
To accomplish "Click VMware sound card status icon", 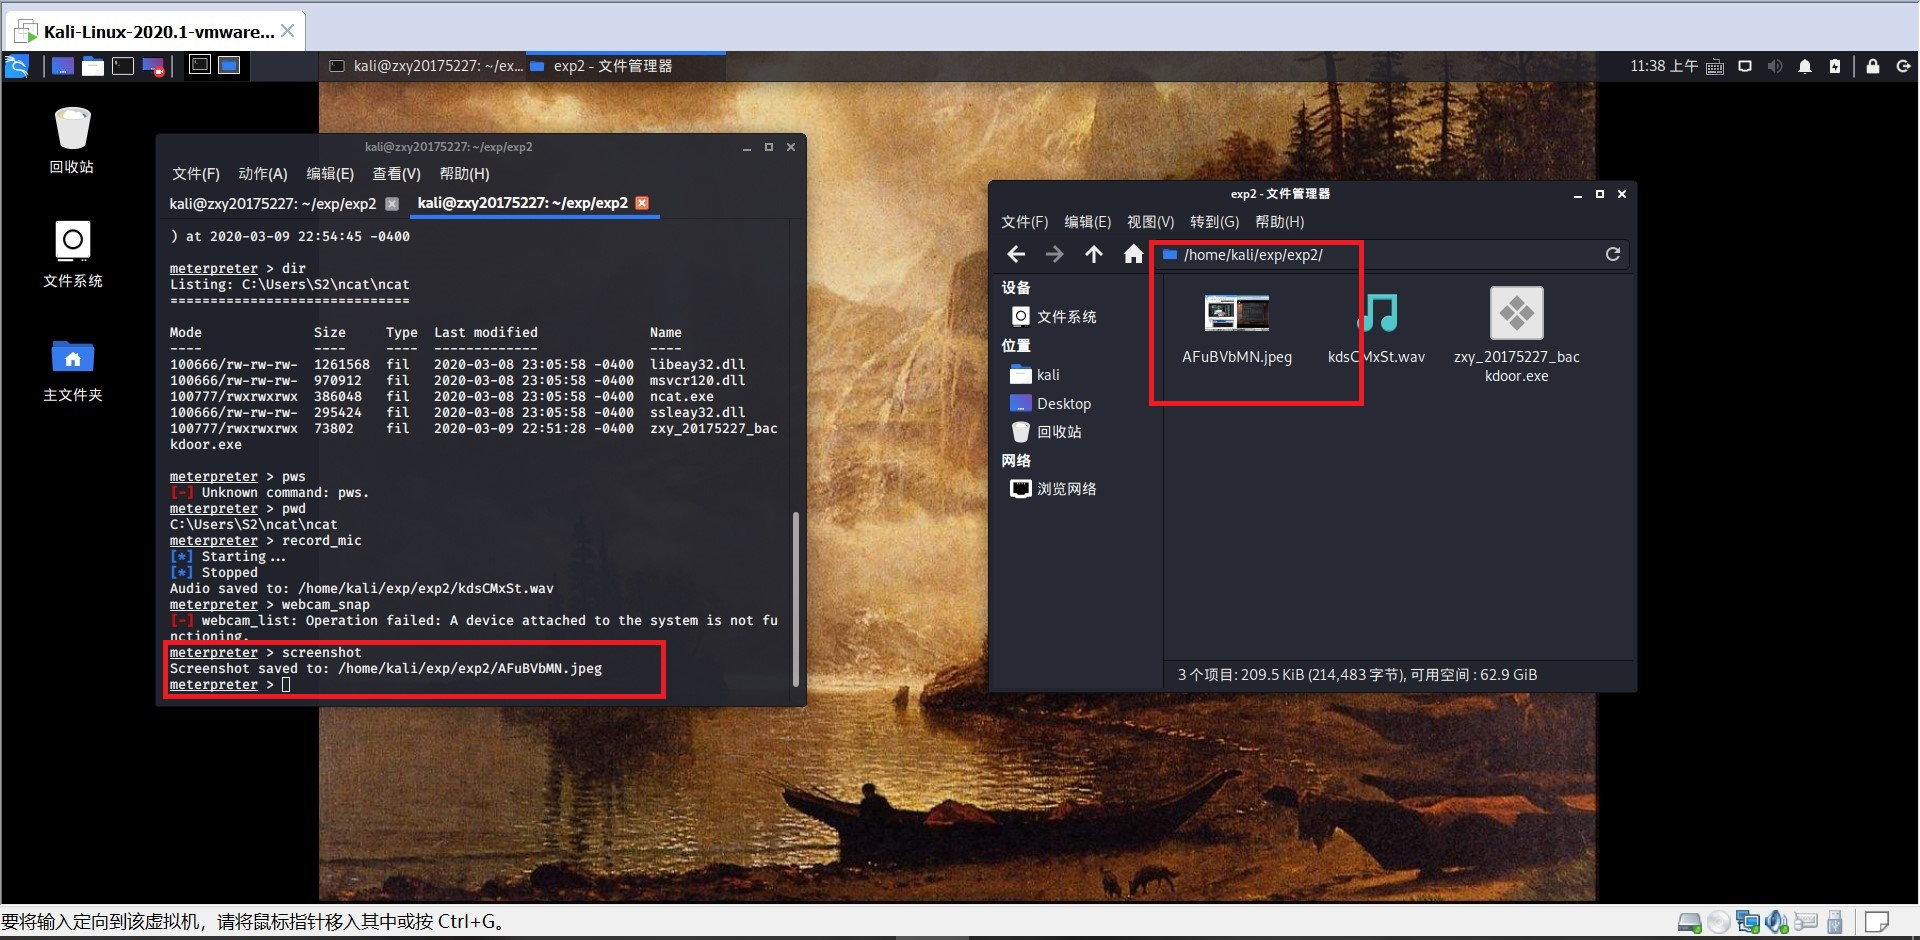I will tap(1777, 922).
